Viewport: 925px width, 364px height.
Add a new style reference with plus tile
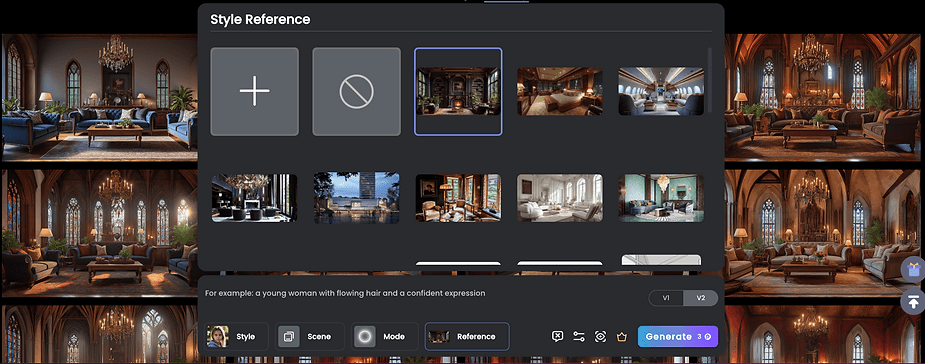point(254,91)
